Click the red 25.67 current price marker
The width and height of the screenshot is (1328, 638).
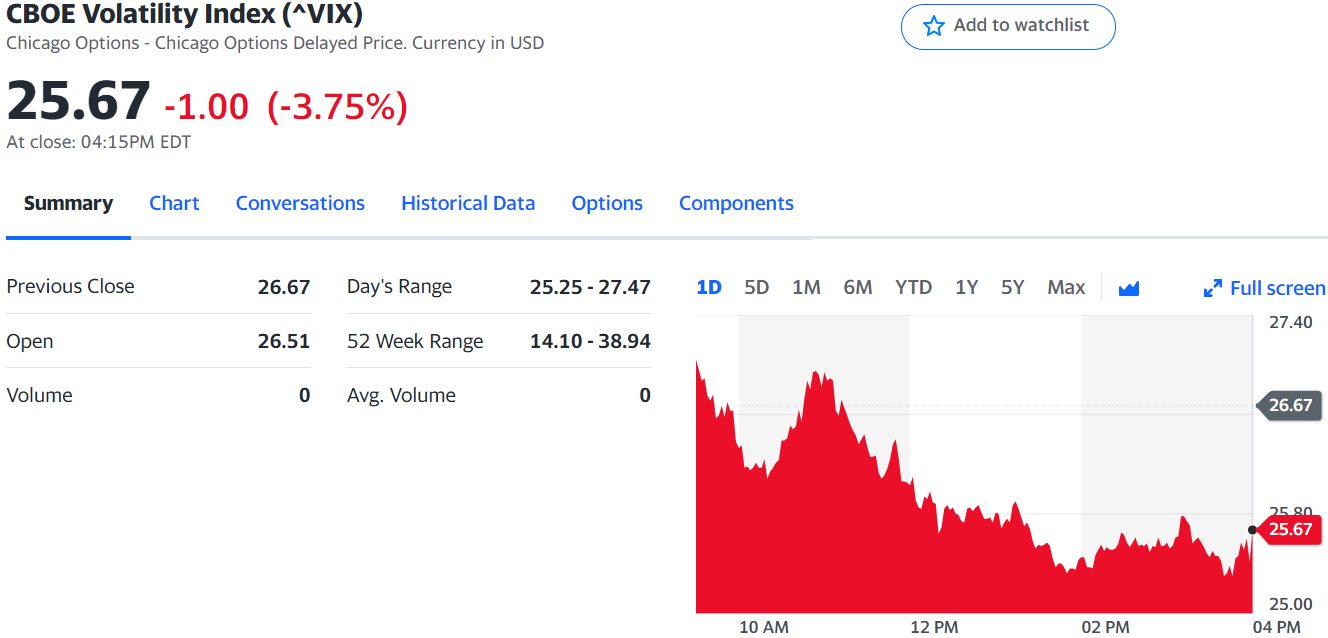[x=1288, y=529]
